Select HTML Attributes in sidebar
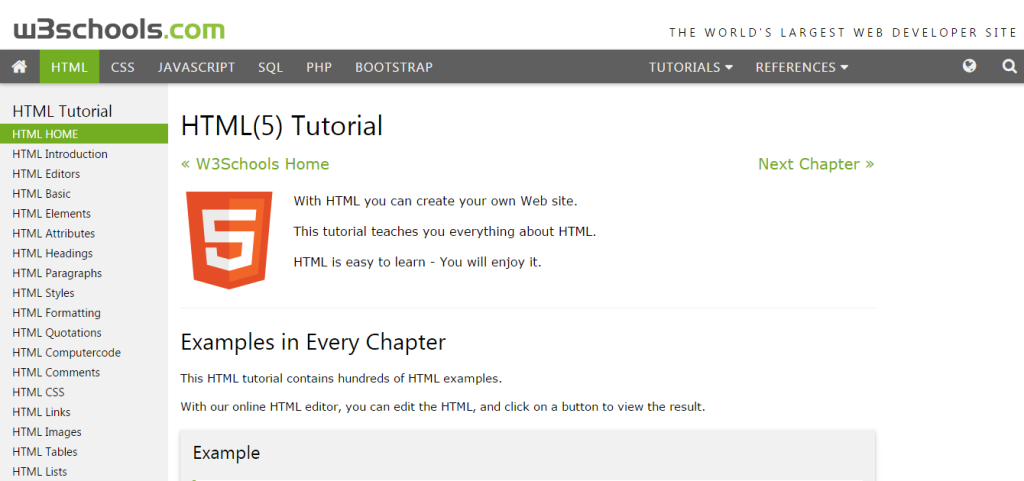This screenshot has height=481, width=1024. (54, 233)
